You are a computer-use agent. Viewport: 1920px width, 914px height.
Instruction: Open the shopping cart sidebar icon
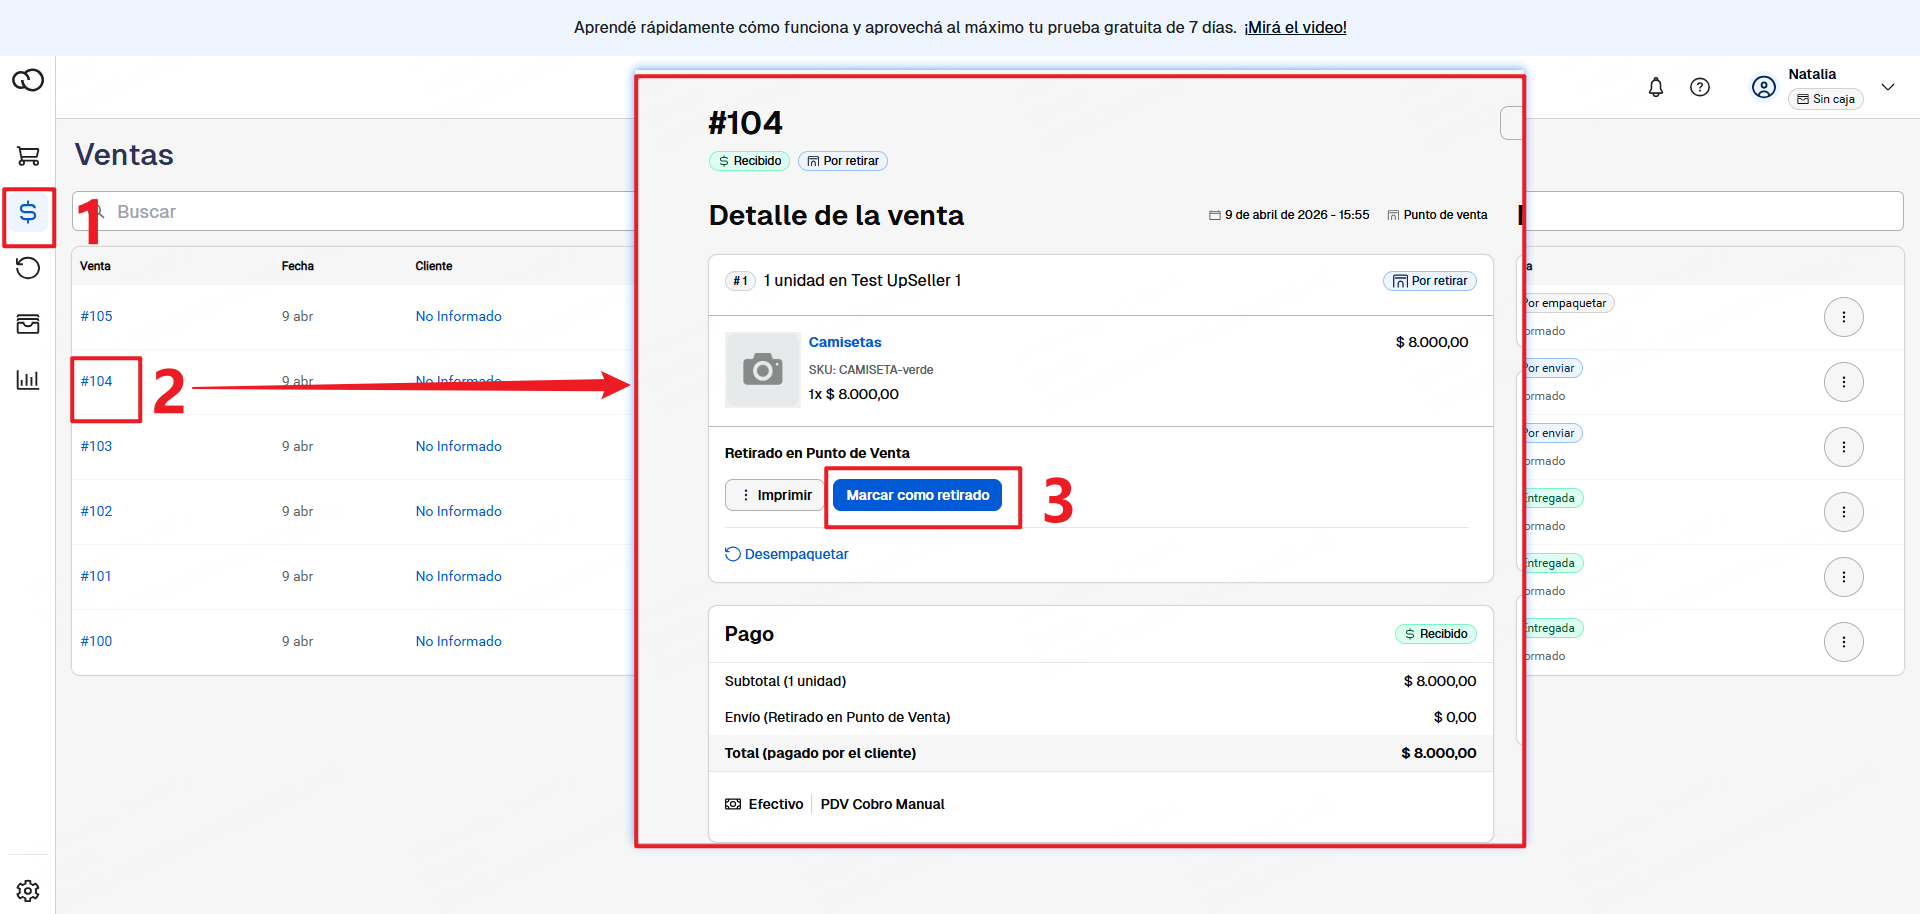[28, 156]
